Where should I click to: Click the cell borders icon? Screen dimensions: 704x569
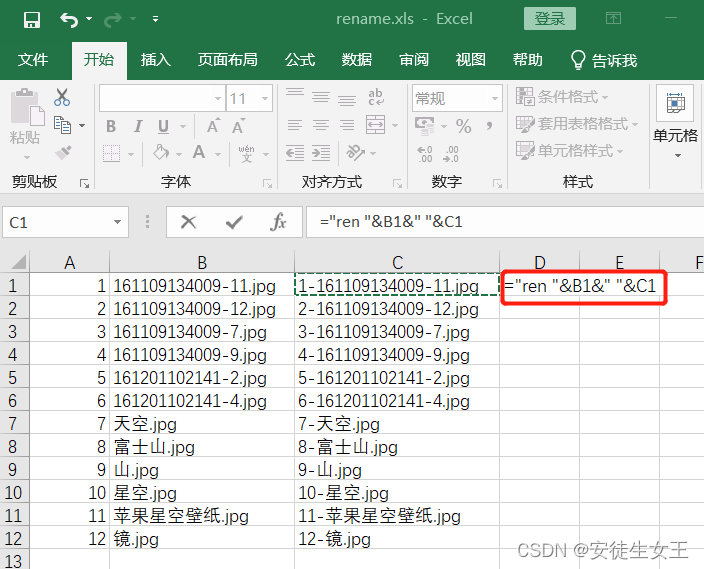111,153
